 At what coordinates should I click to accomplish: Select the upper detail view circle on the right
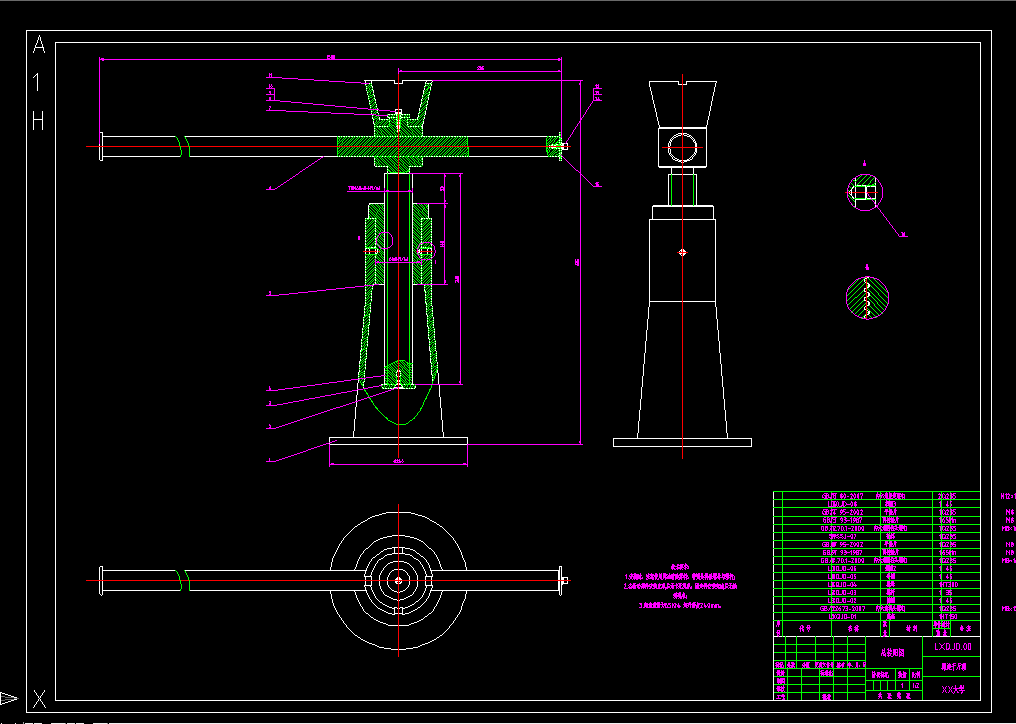865,193
